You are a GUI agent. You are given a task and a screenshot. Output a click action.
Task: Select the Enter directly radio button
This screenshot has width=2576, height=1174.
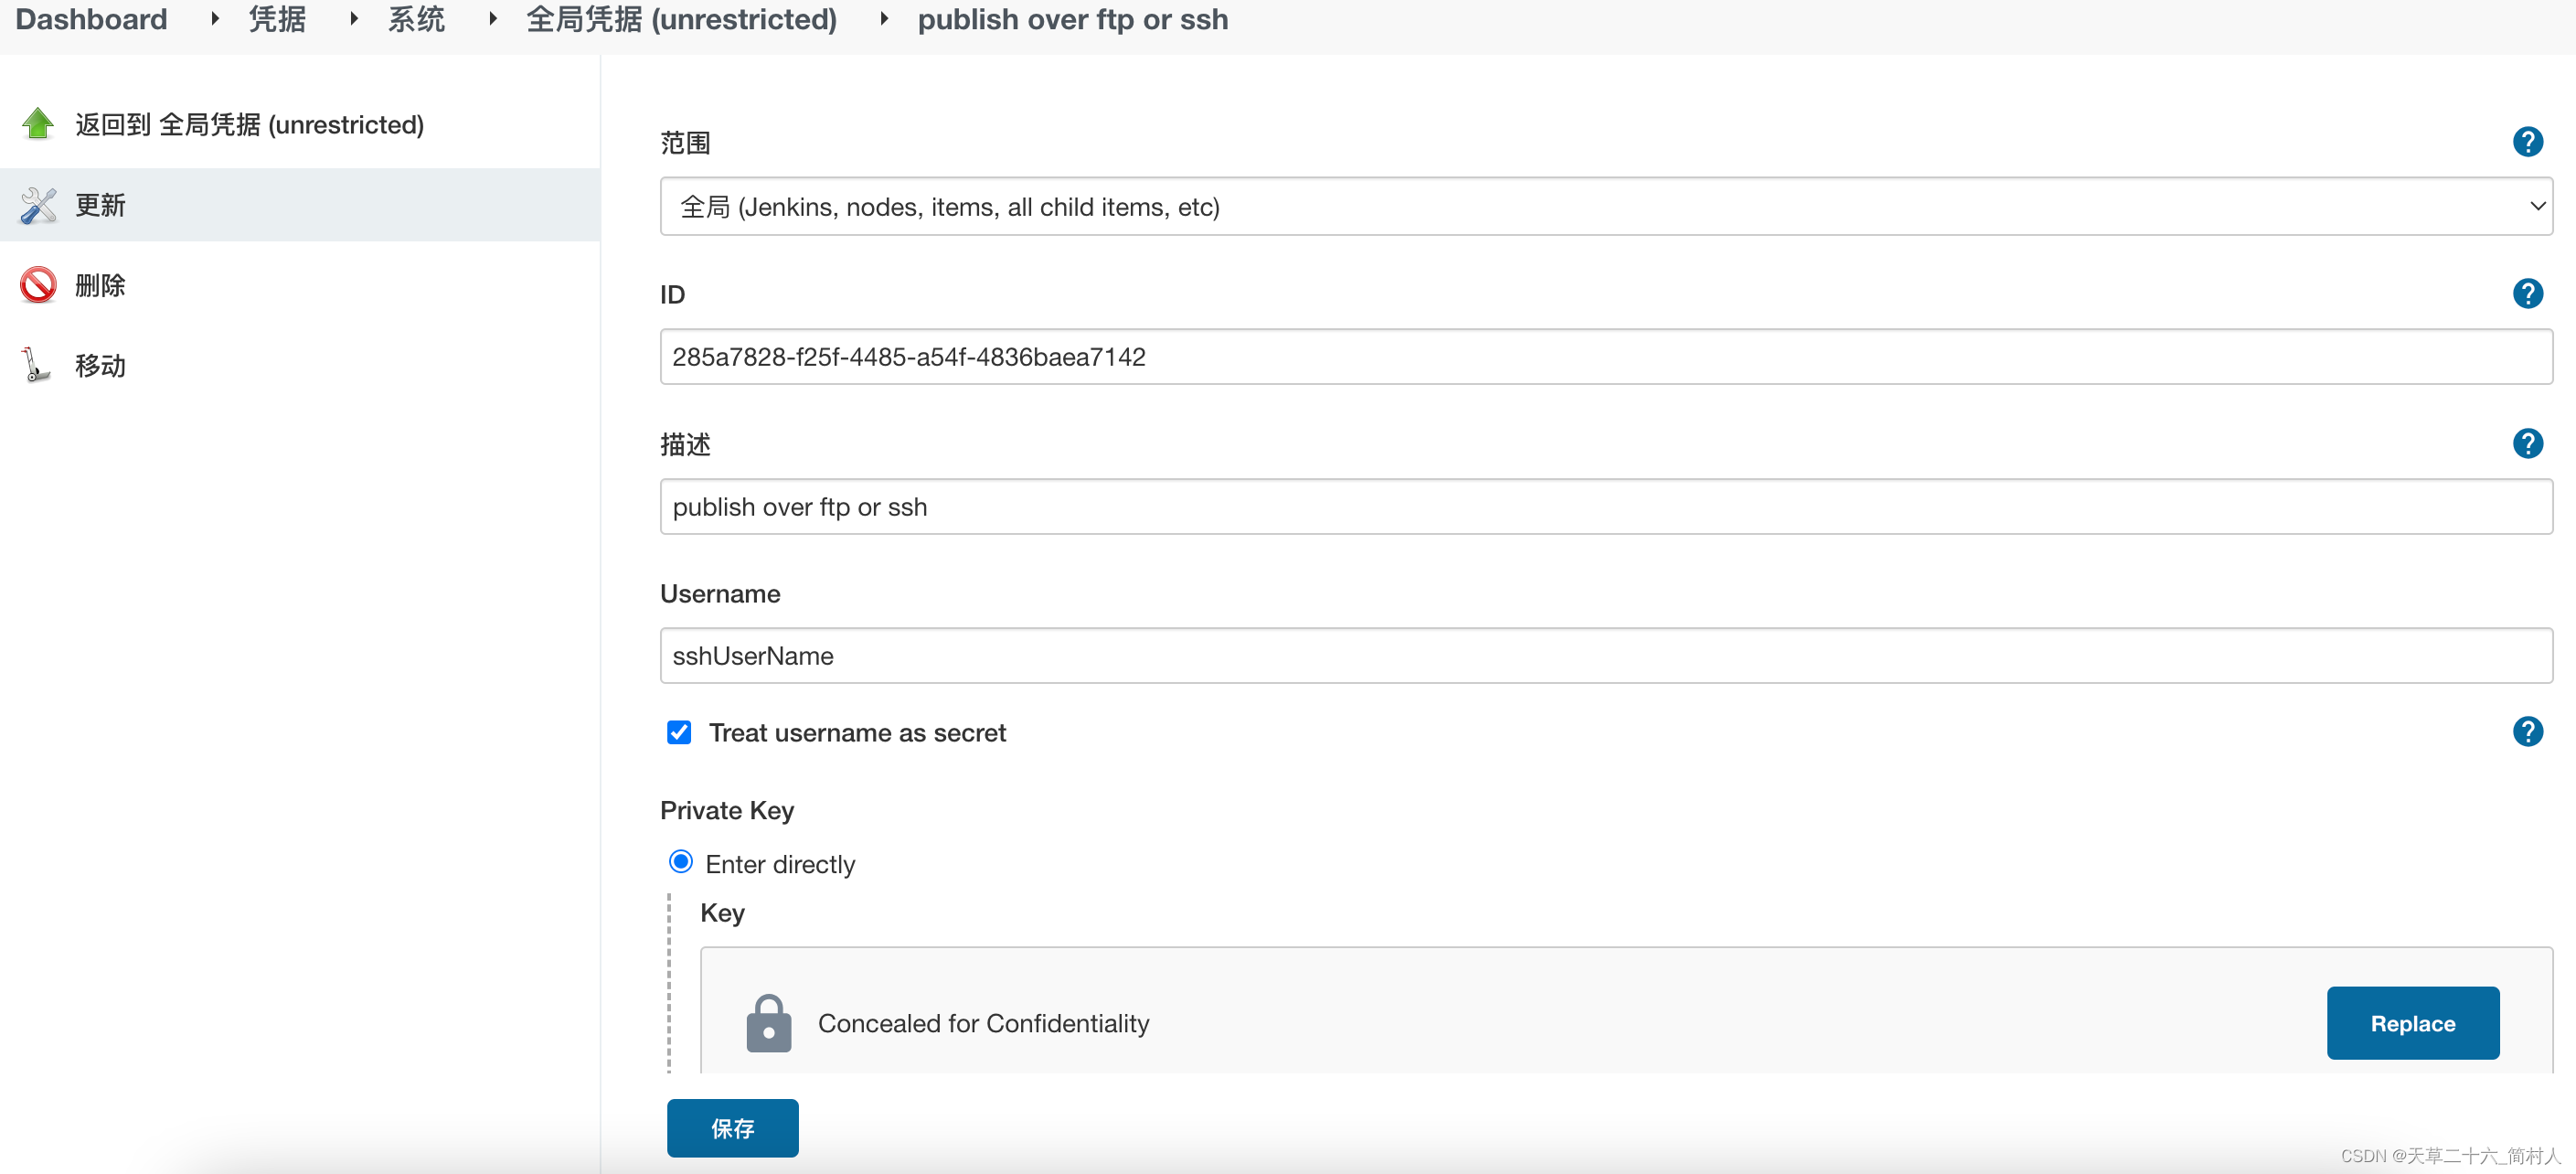[x=681, y=862]
